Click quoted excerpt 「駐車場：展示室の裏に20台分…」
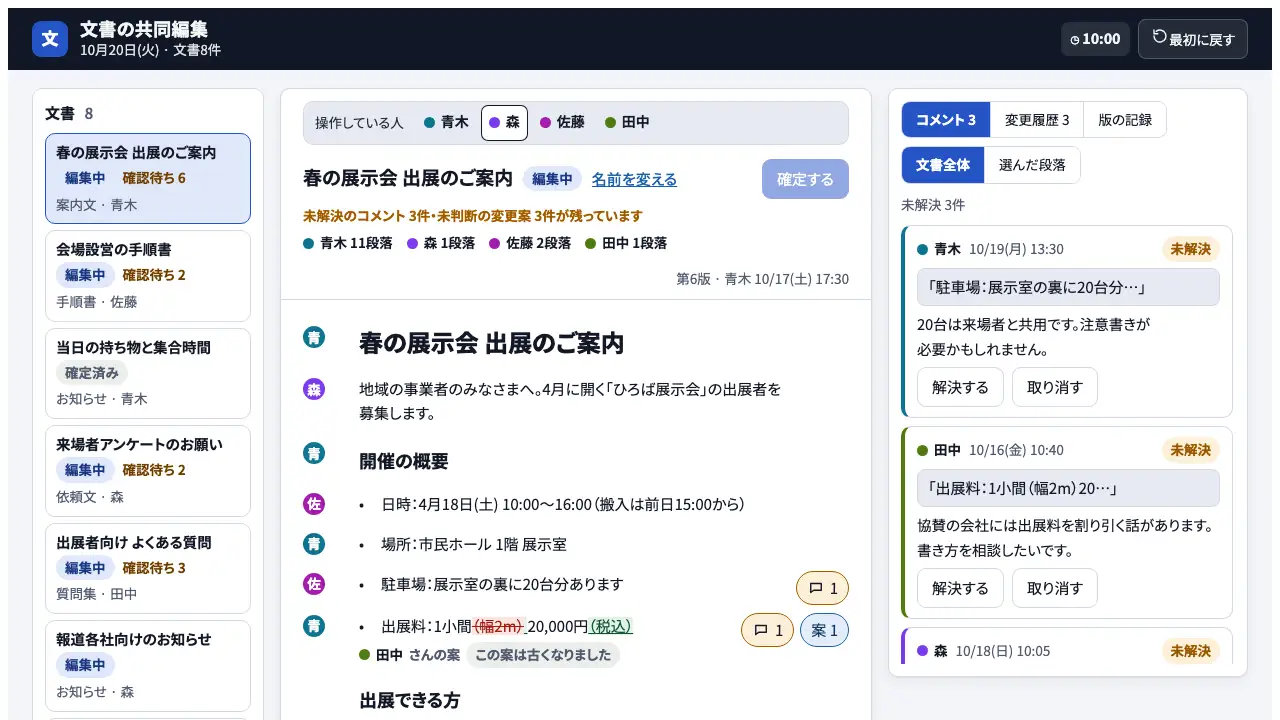Image resolution: width=1280 pixels, height=720 pixels. click(x=1068, y=287)
